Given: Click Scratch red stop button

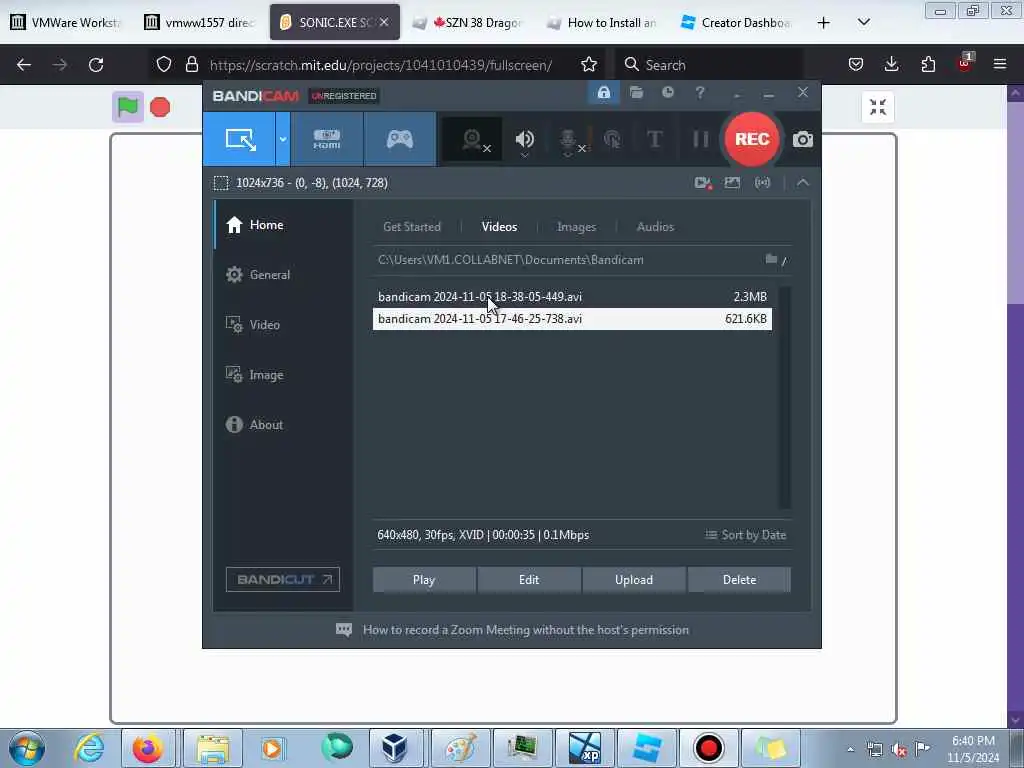Looking at the screenshot, I should [160, 107].
